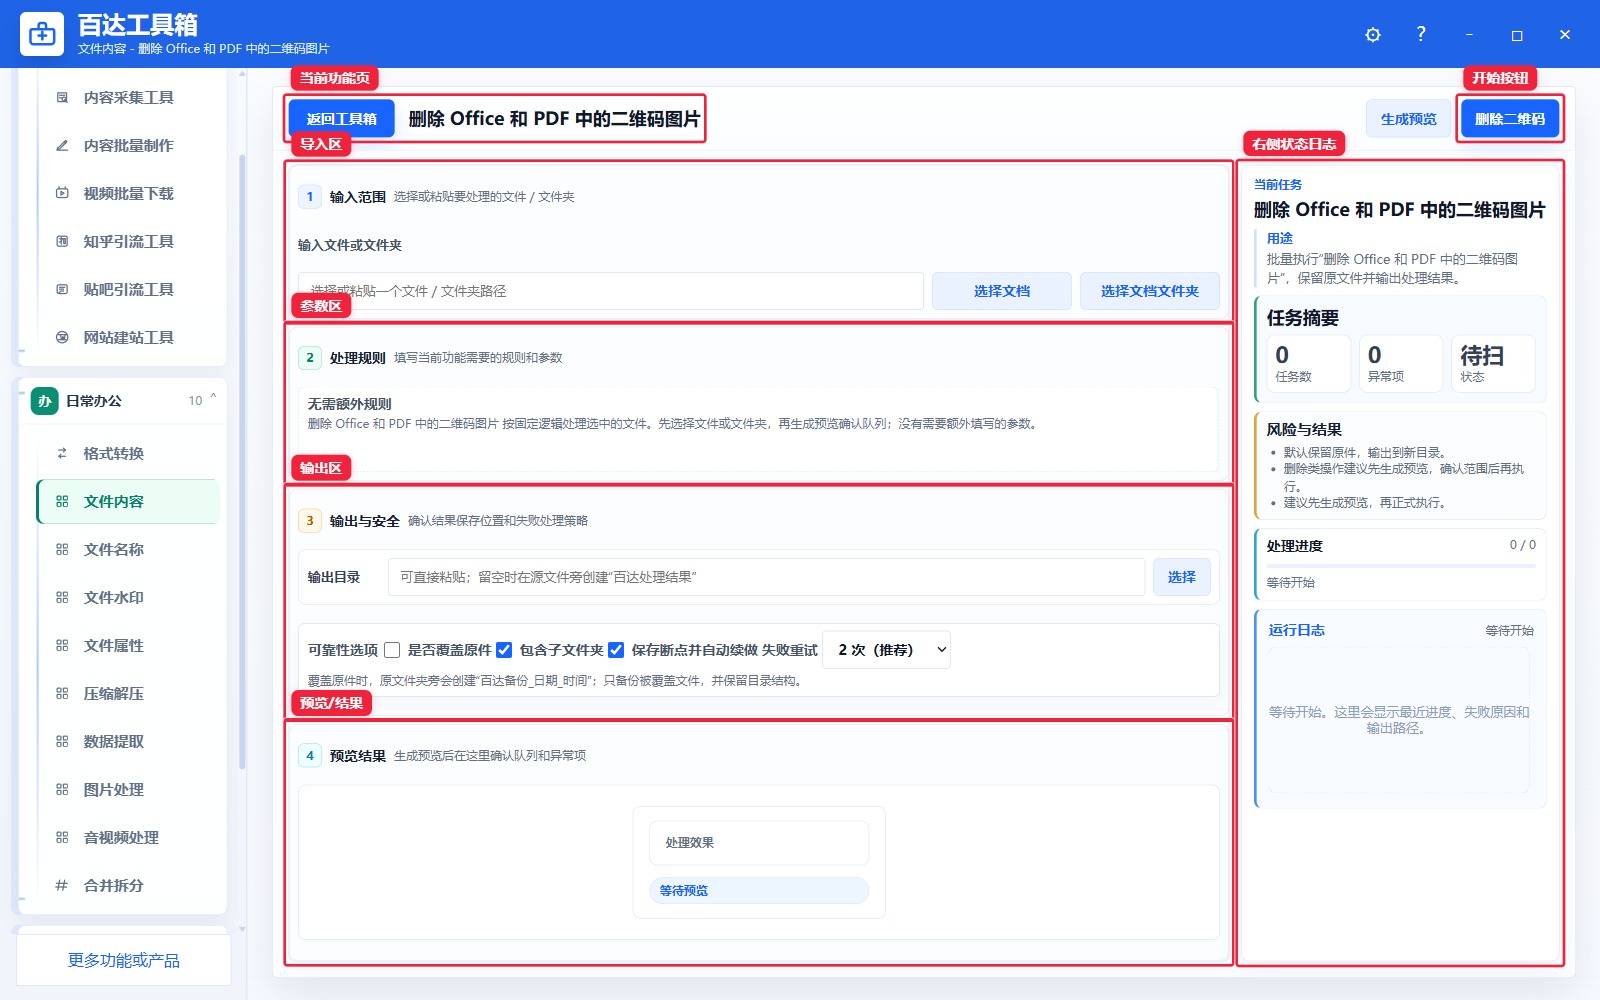Viewport: 1600px width, 1000px height.
Task: Click the grid icon beside 文件属性
Action: tap(62, 645)
